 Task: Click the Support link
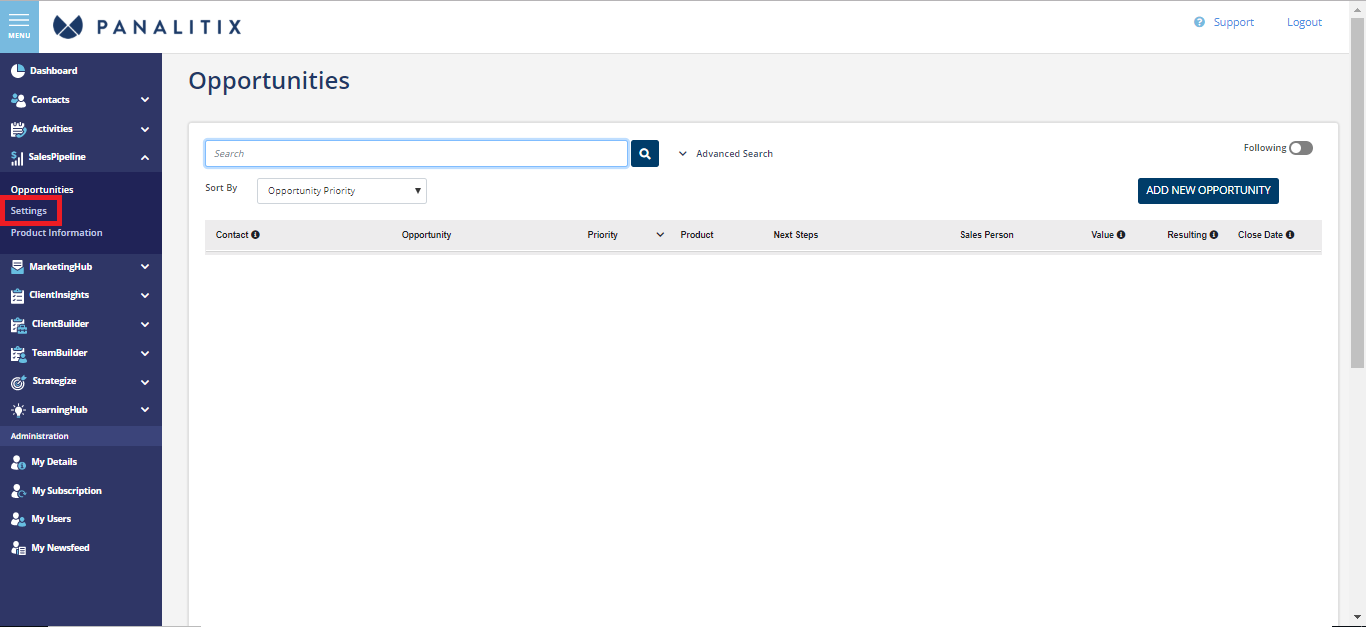(x=1234, y=22)
